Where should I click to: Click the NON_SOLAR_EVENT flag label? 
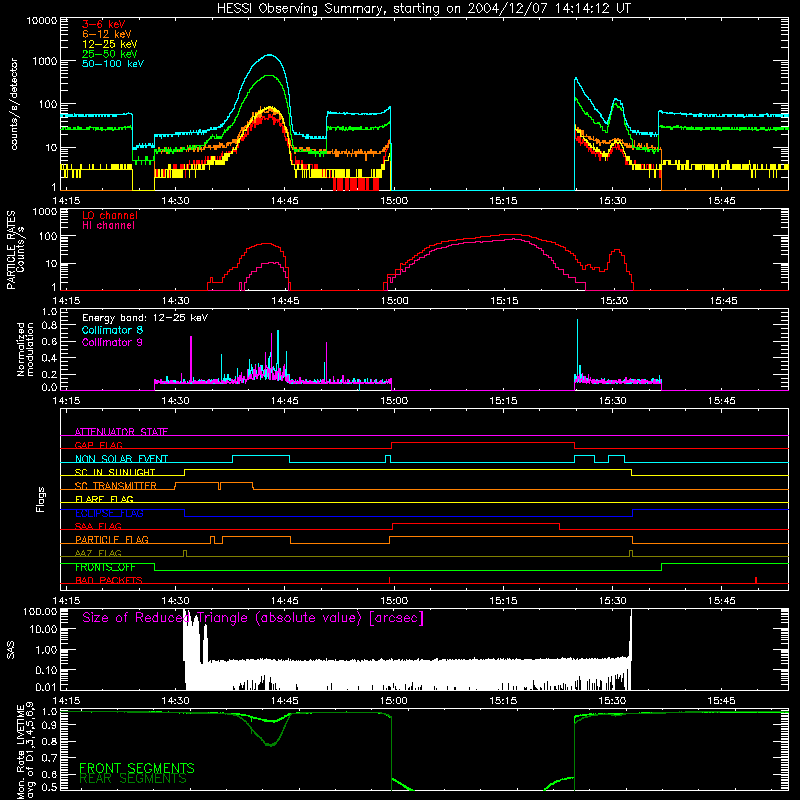[x=121, y=459]
